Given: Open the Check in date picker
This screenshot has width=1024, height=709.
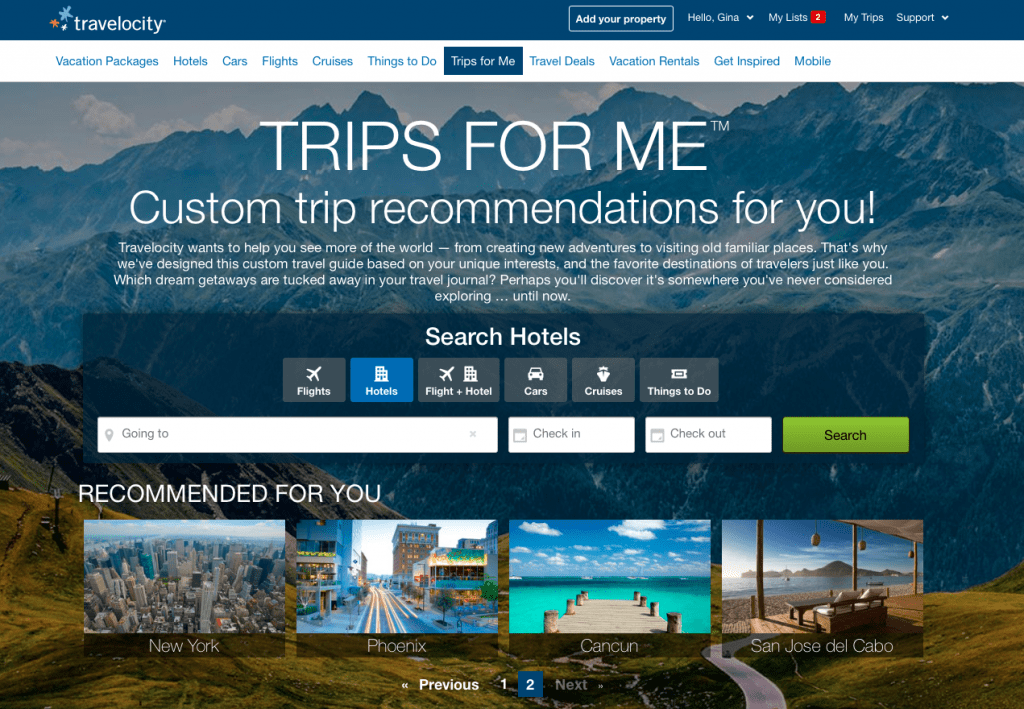Looking at the screenshot, I should (571, 435).
